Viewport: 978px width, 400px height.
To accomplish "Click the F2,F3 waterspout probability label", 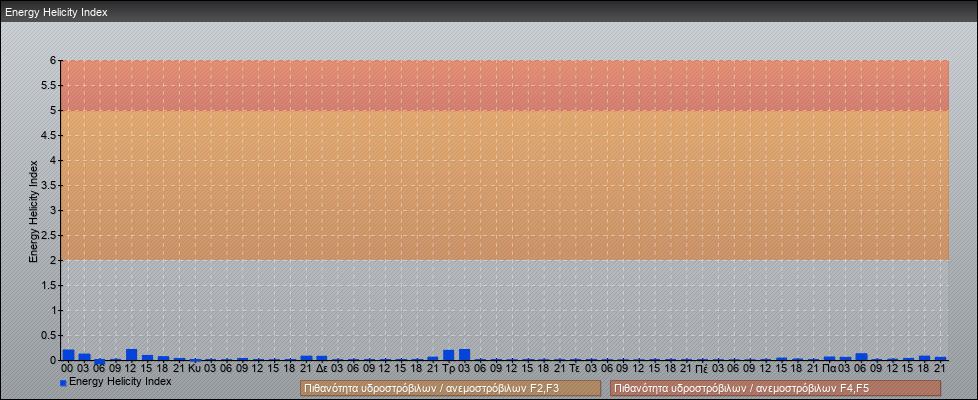I will [x=450, y=388].
